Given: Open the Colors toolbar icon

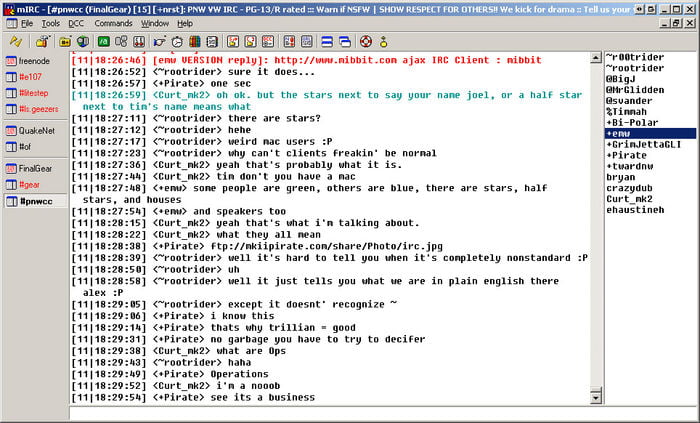Looking at the screenshot, I should pos(195,42).
